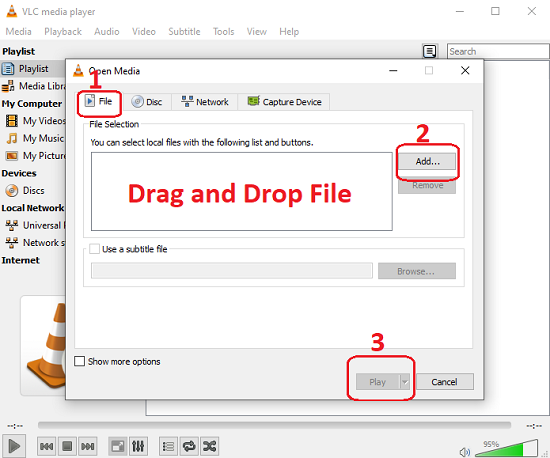This screenshot has width=550, height=458.
Task: Mute audio via speaker icon
Action: coord(465,452)
